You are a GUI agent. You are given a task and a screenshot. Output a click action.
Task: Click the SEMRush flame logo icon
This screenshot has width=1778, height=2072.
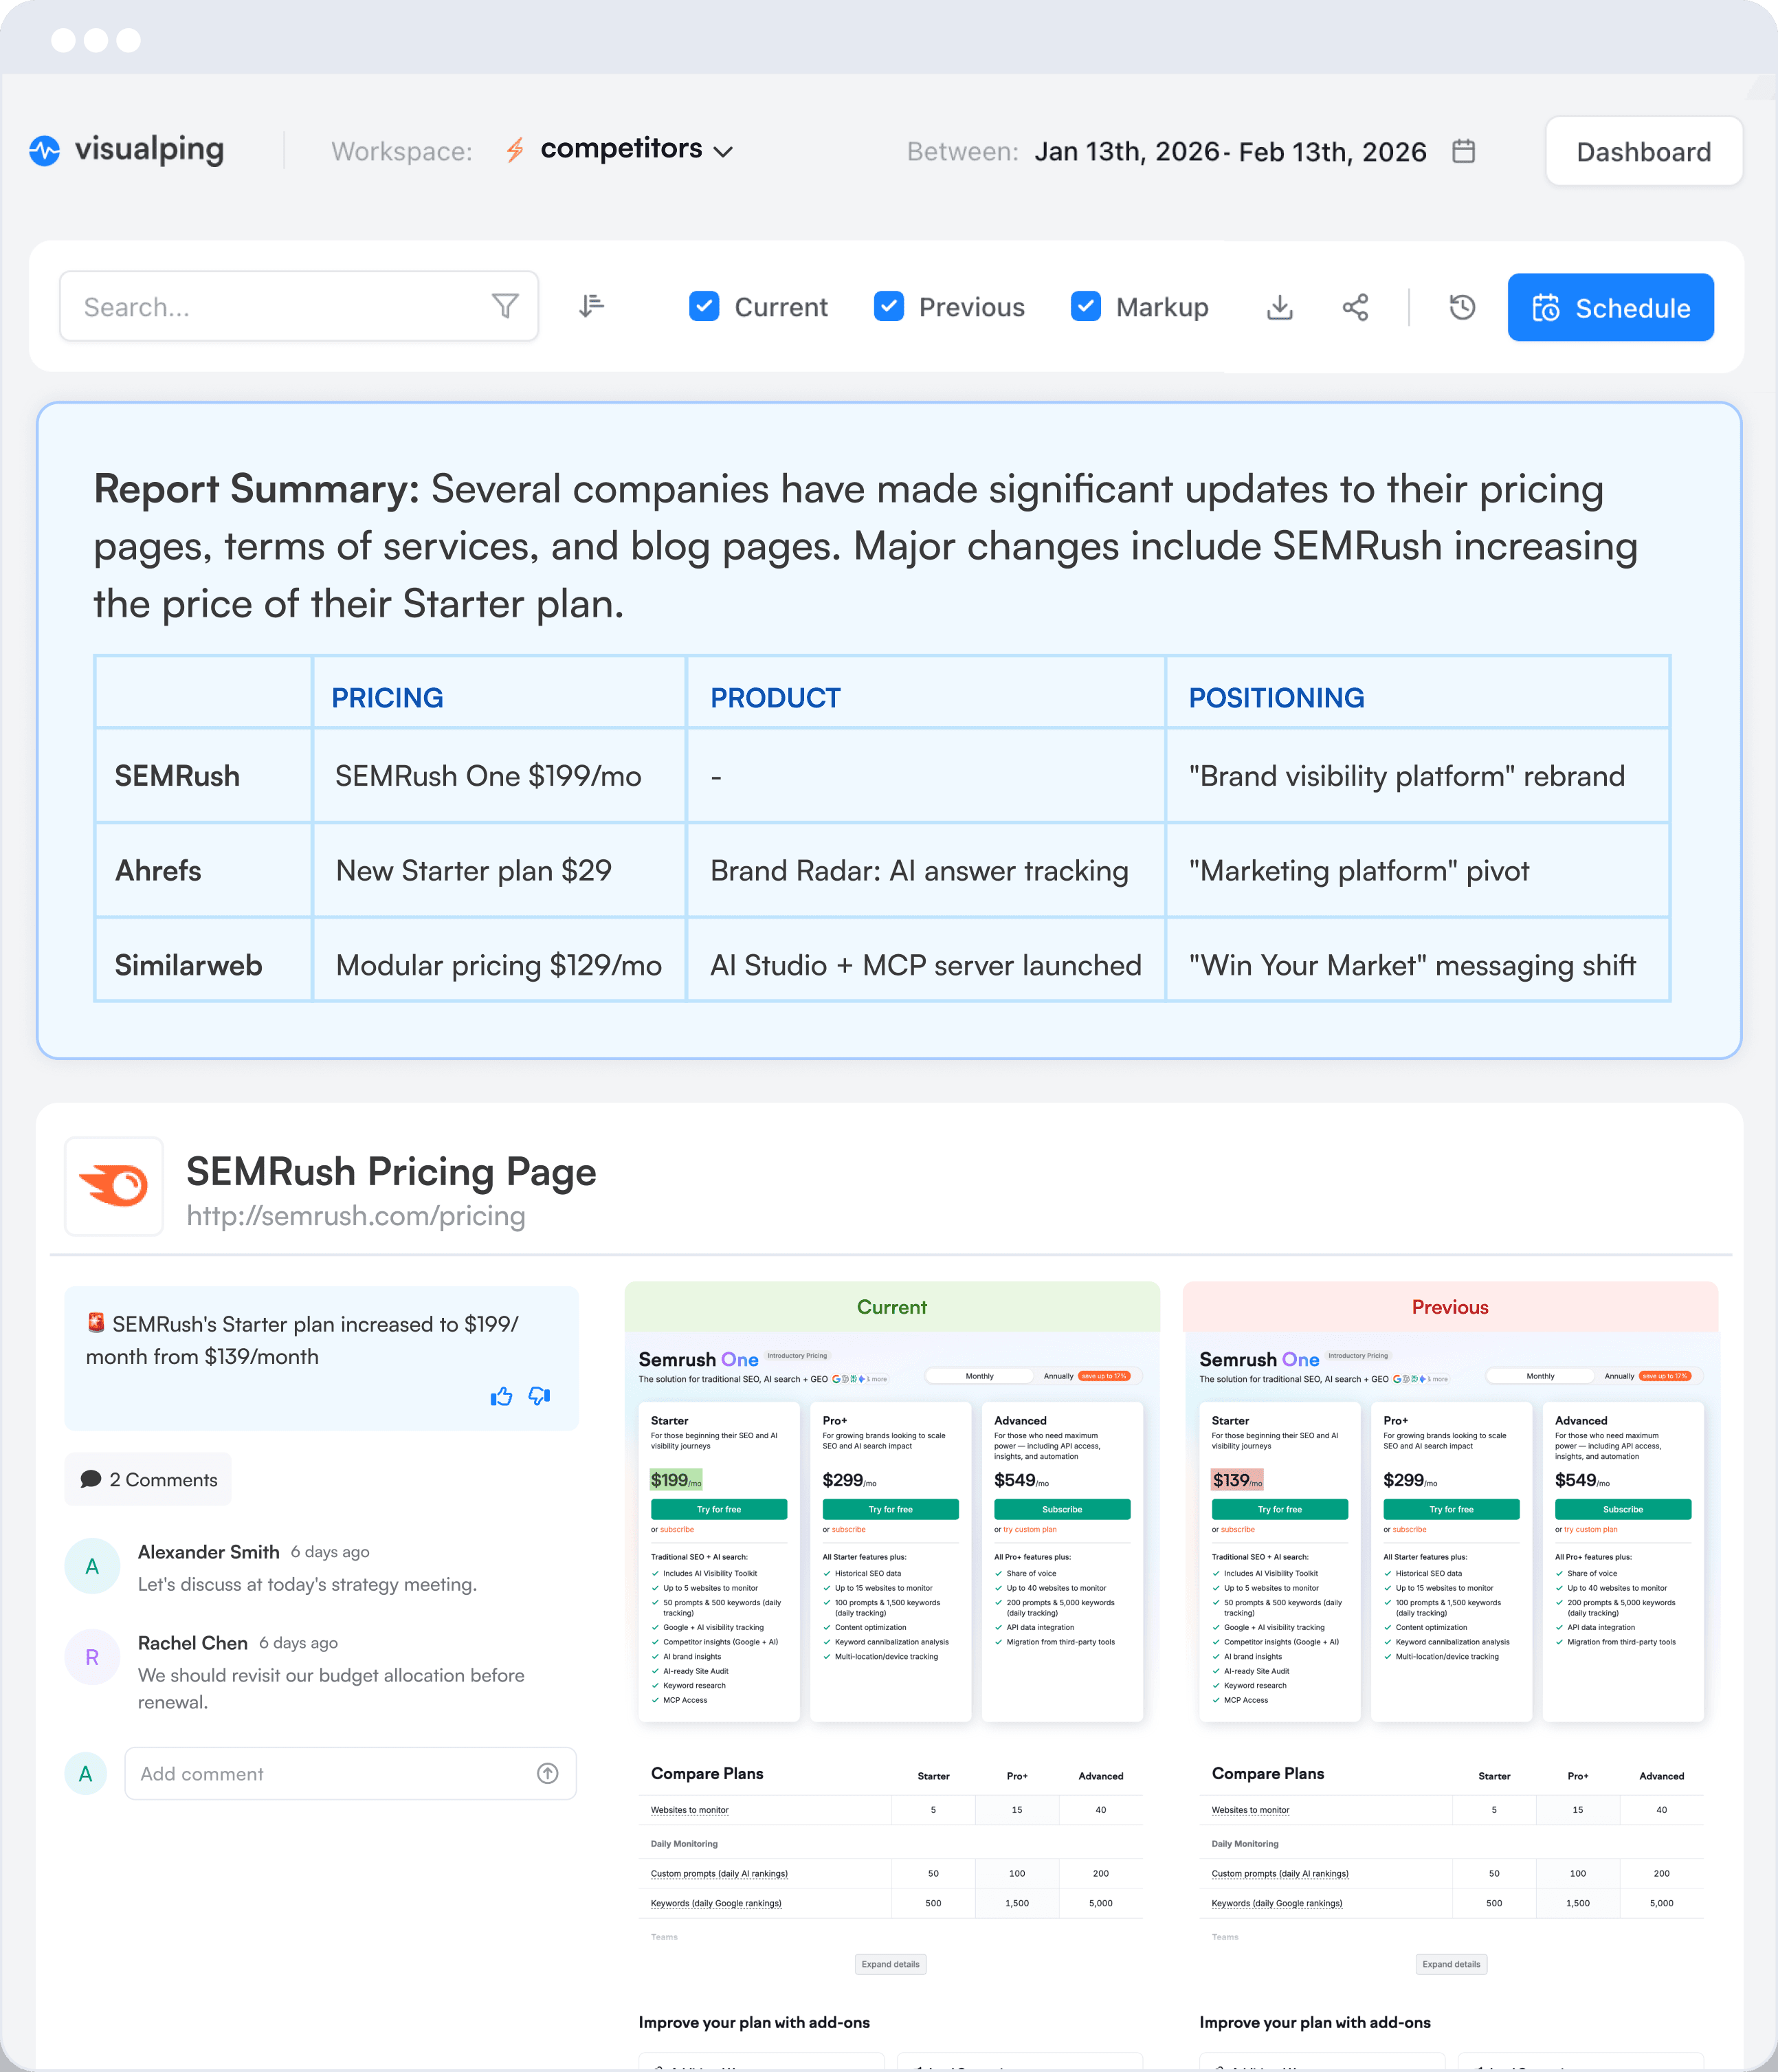114,1186
